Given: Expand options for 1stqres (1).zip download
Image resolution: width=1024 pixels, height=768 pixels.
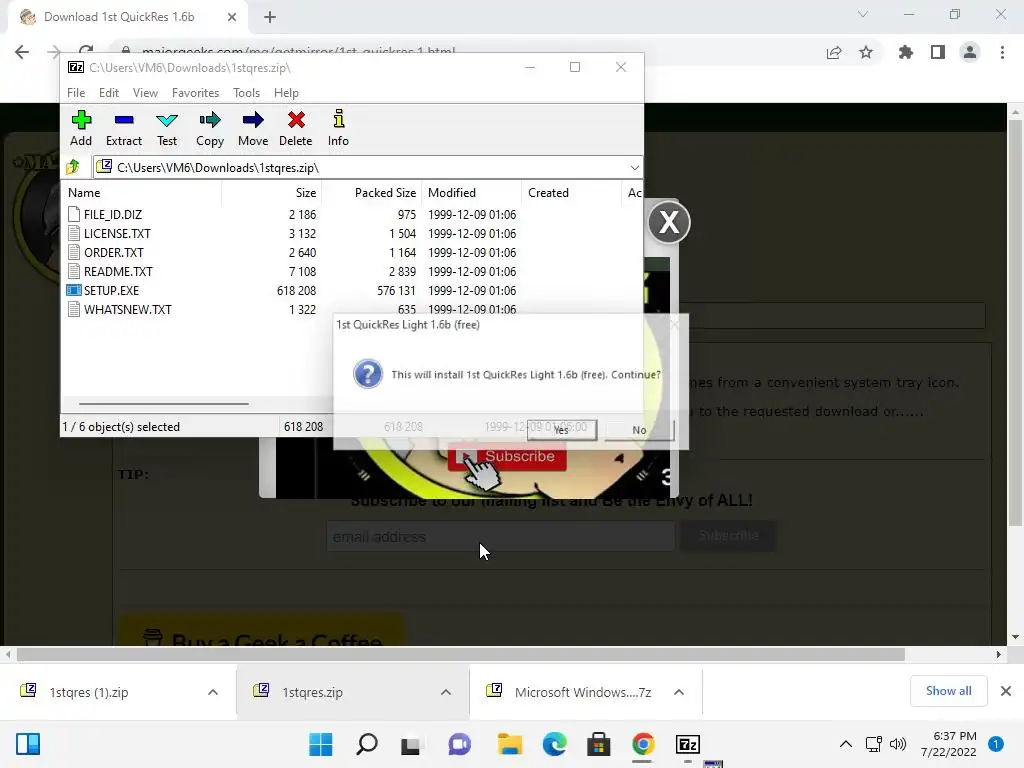Looking at the screenshot, I should pyautogui.click(x=213, y=692).
